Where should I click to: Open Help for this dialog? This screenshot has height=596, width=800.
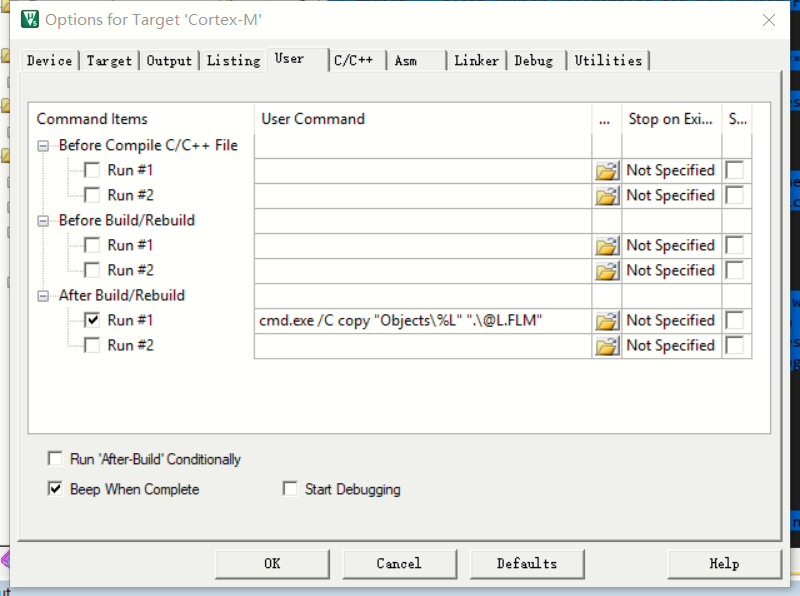click(724, 564)
